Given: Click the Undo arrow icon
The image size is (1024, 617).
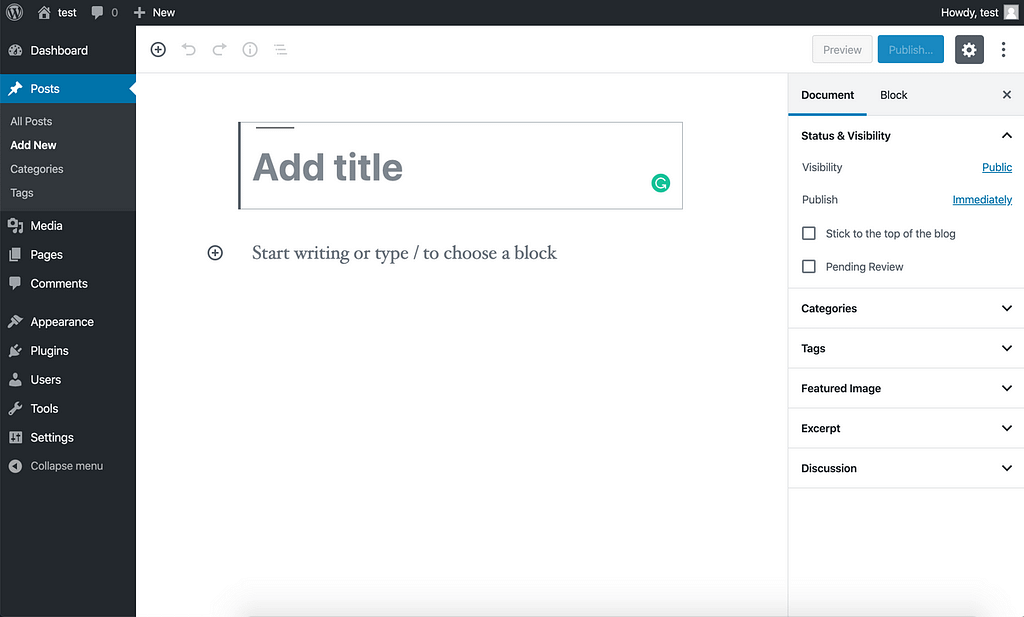Looking at the screenshot, I should coord(189,50).
